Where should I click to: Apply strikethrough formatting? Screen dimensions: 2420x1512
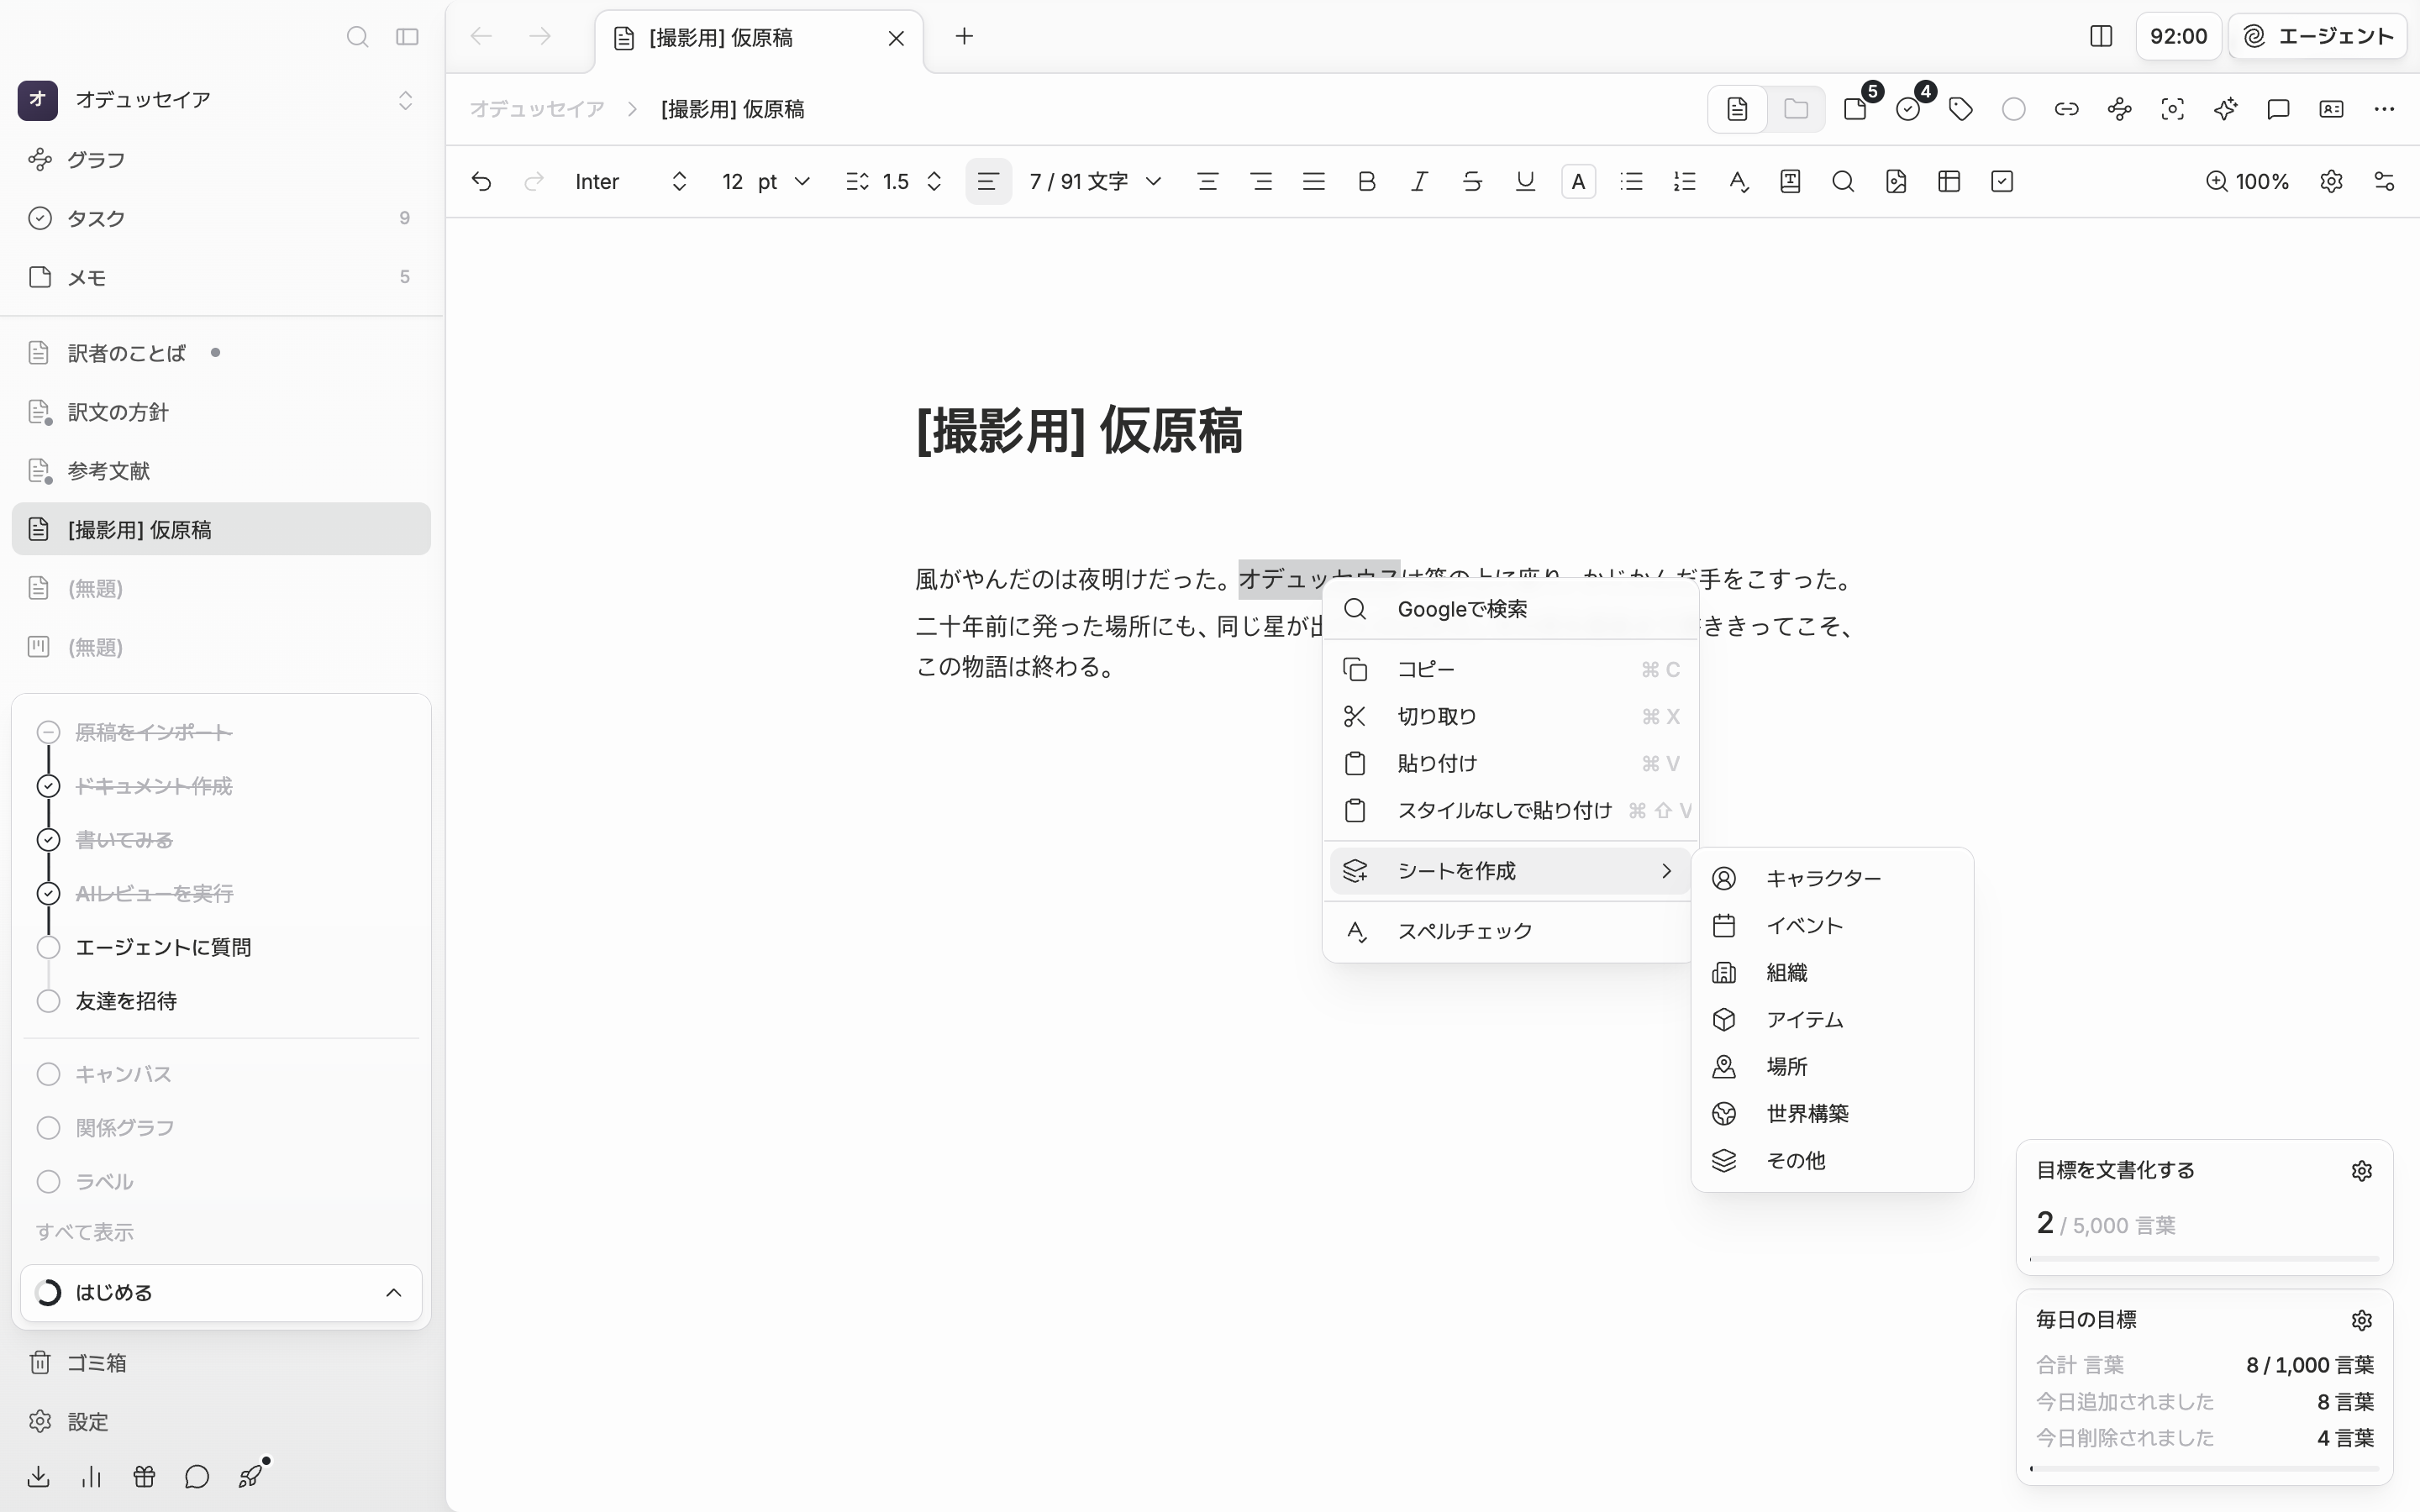point(1472,181)
